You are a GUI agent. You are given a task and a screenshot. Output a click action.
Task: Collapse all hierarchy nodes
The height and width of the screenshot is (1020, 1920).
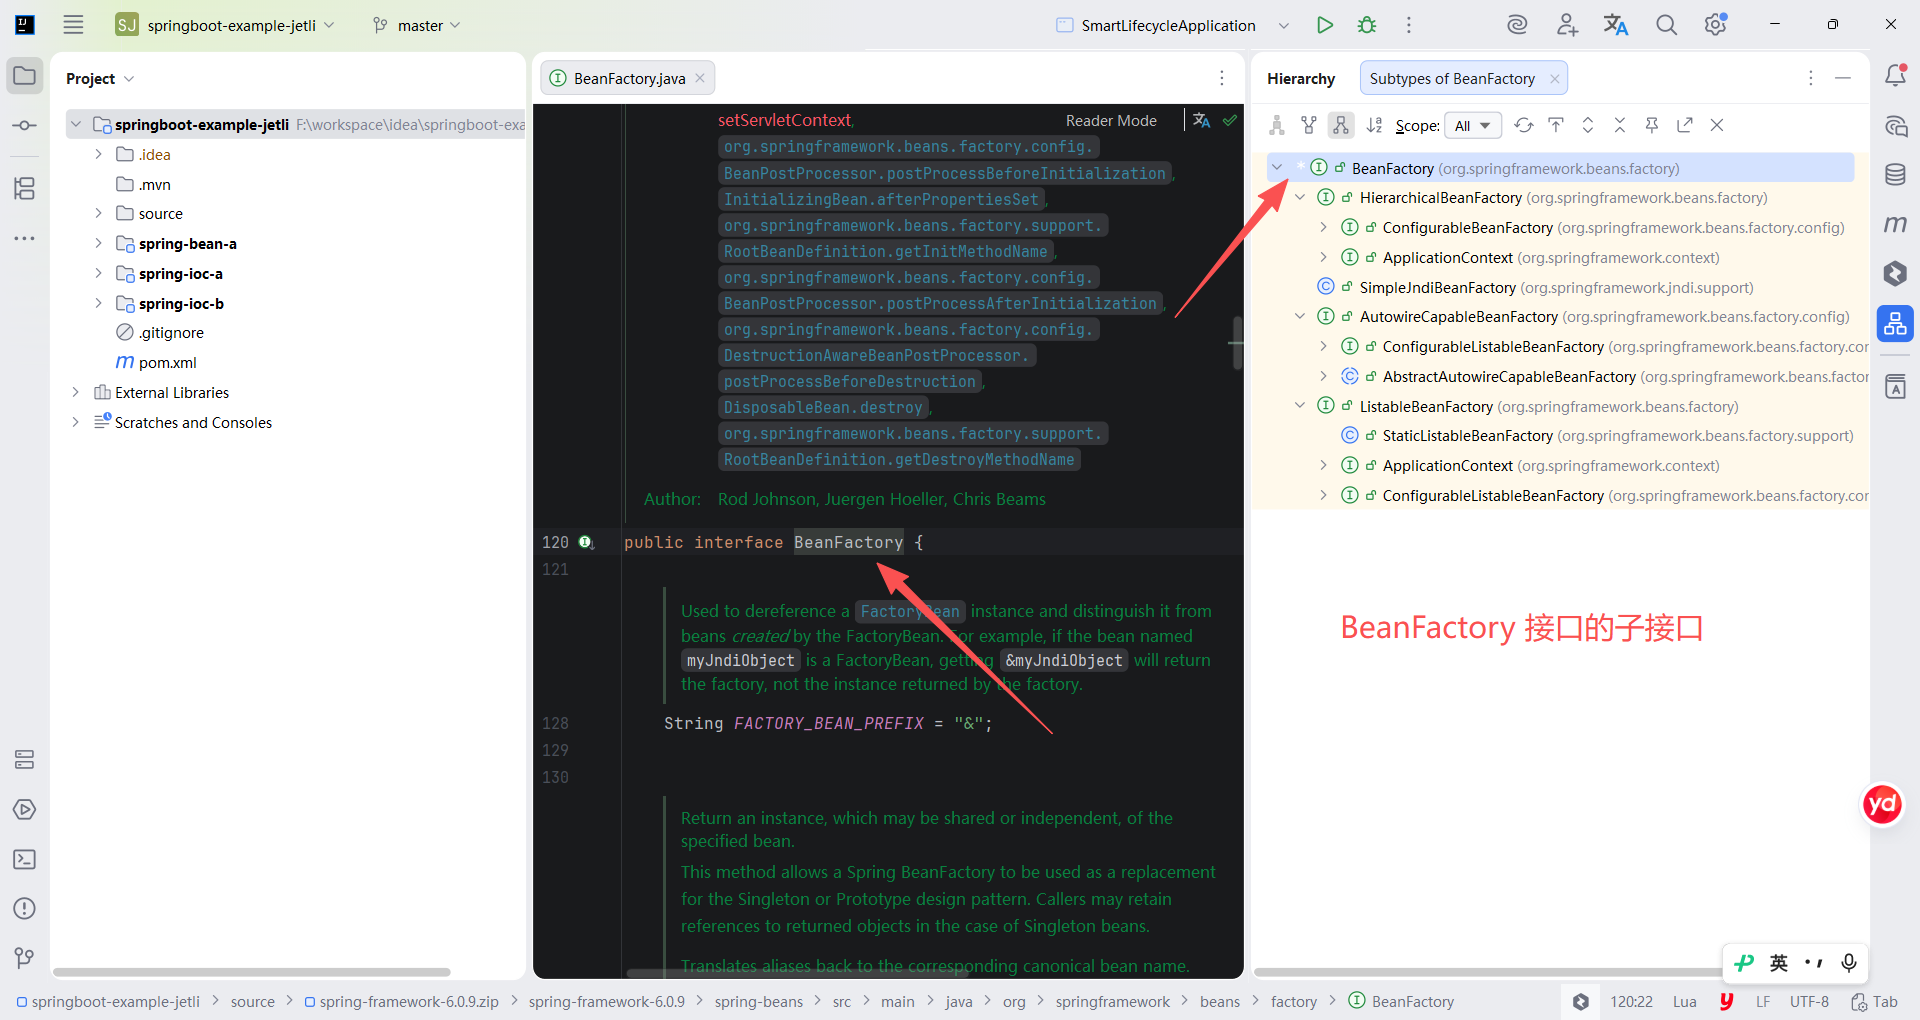1620,125
